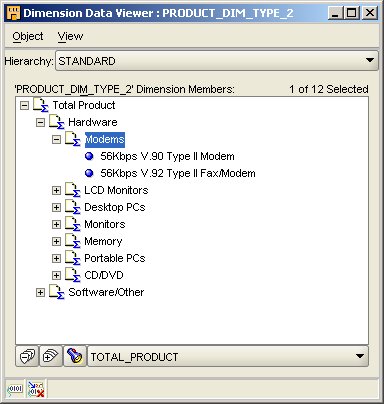Click the flashlight find icon
This screenshot has width=384, height=404.
click(x=75, y=356)
